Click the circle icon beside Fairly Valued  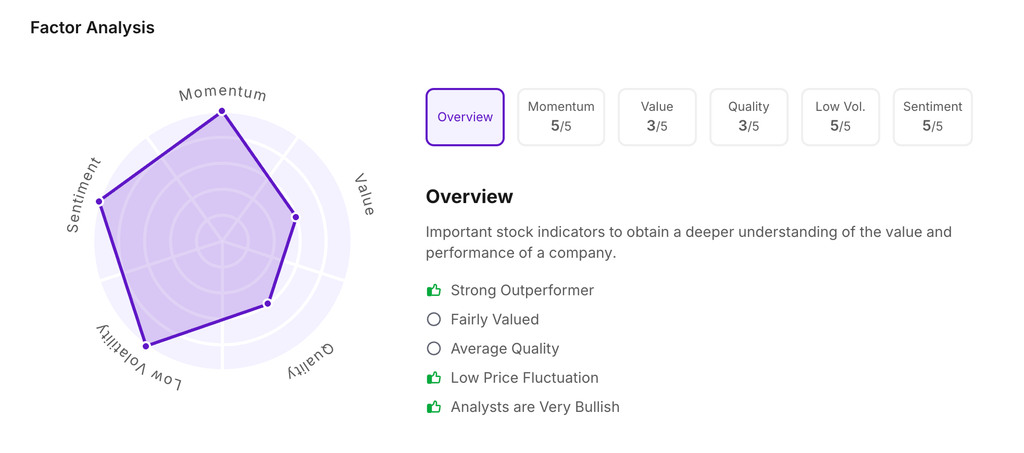[434, 320]
